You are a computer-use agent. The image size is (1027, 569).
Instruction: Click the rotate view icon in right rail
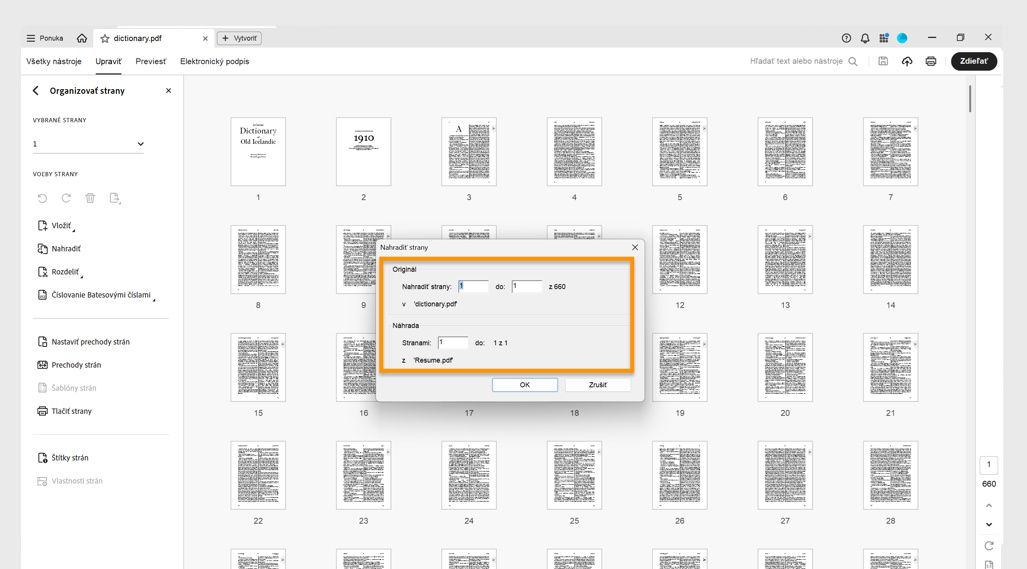point(989,546)
